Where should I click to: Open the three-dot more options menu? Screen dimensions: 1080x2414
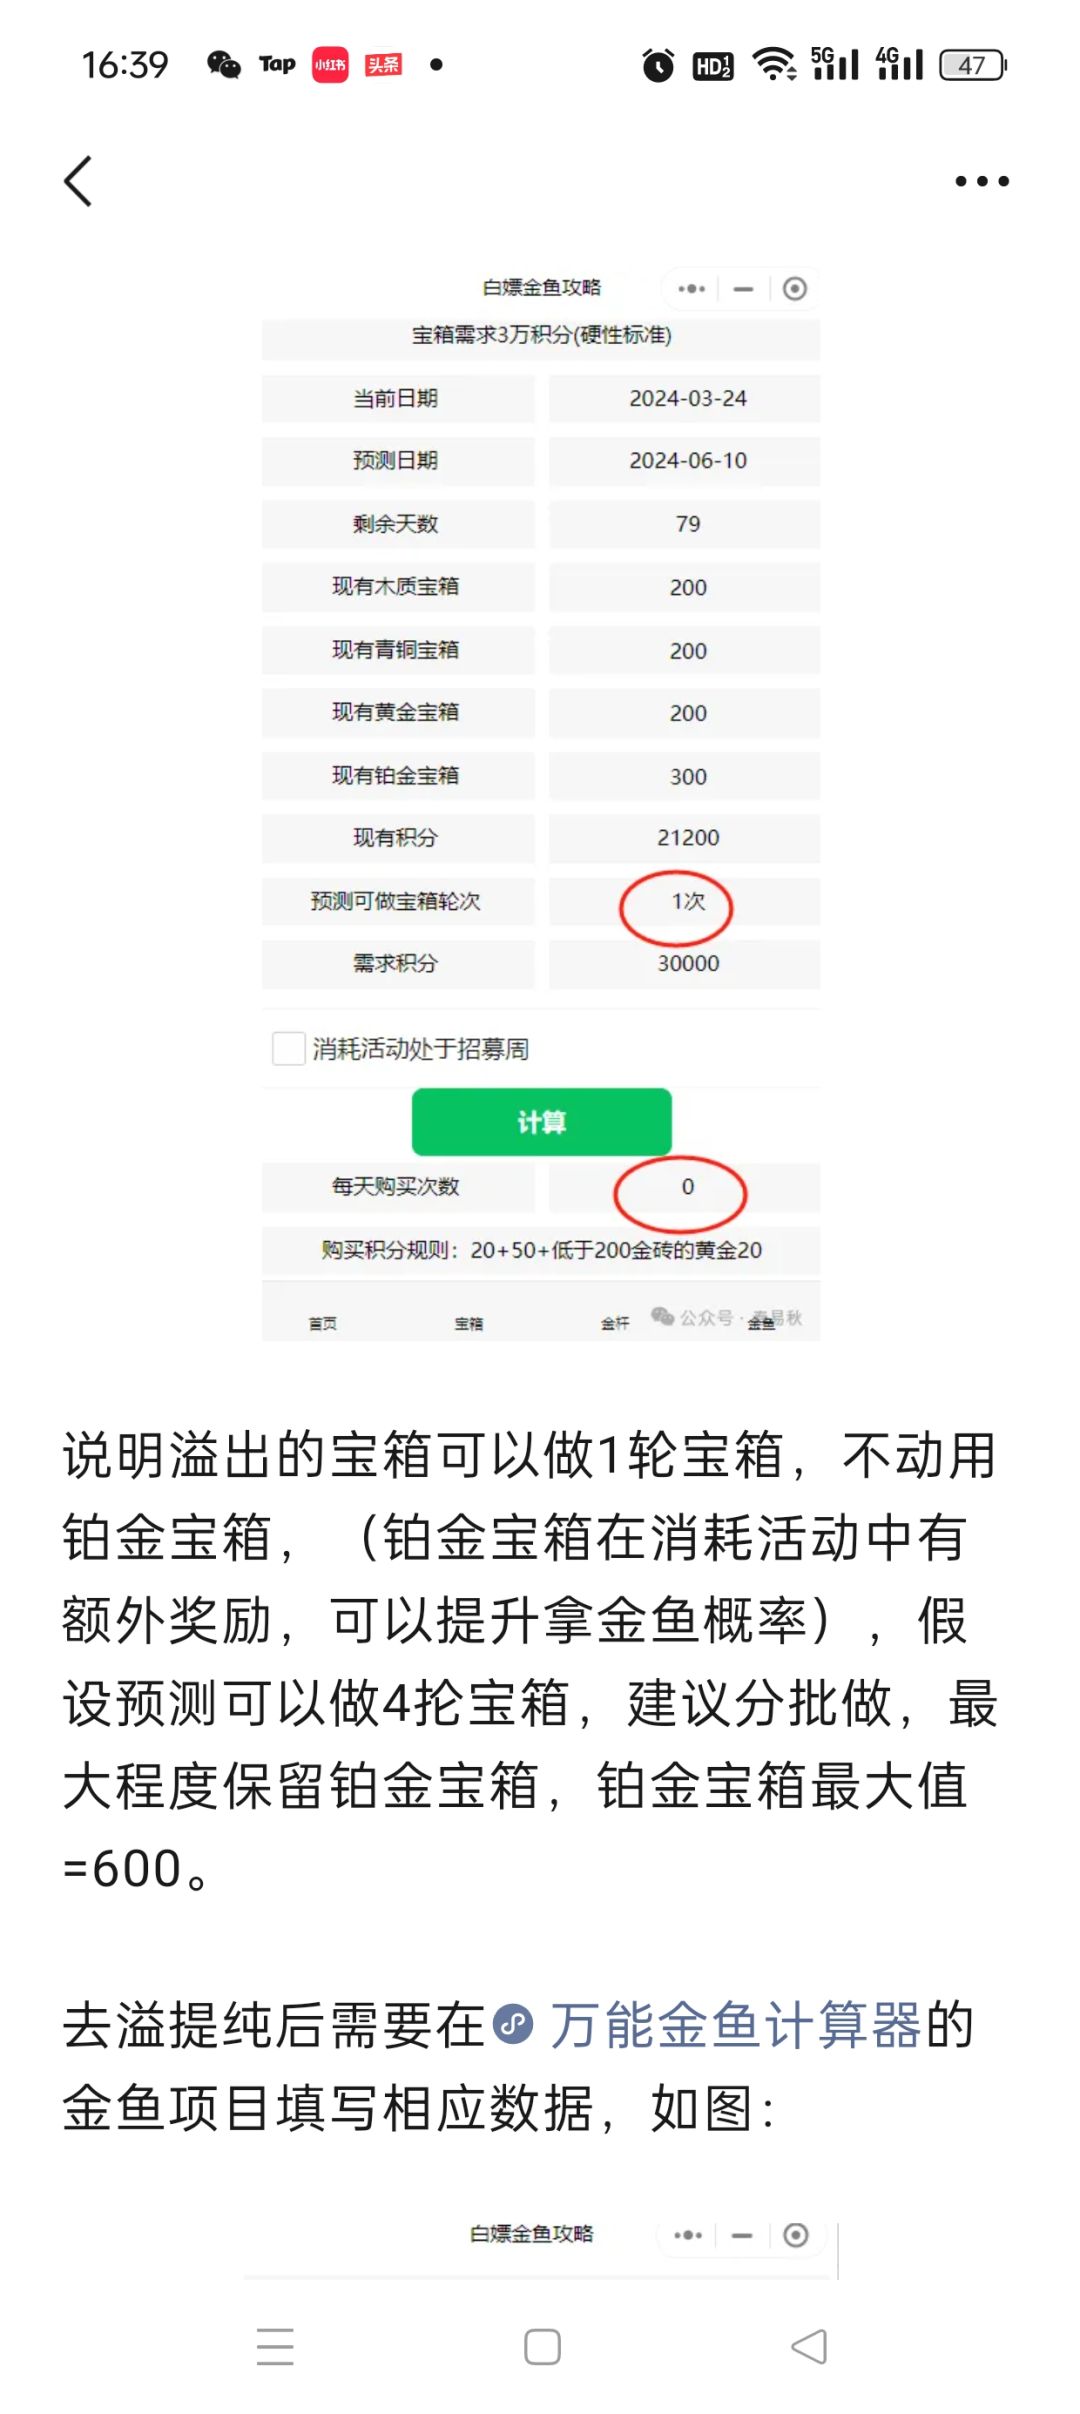click(x=981, y=181)
